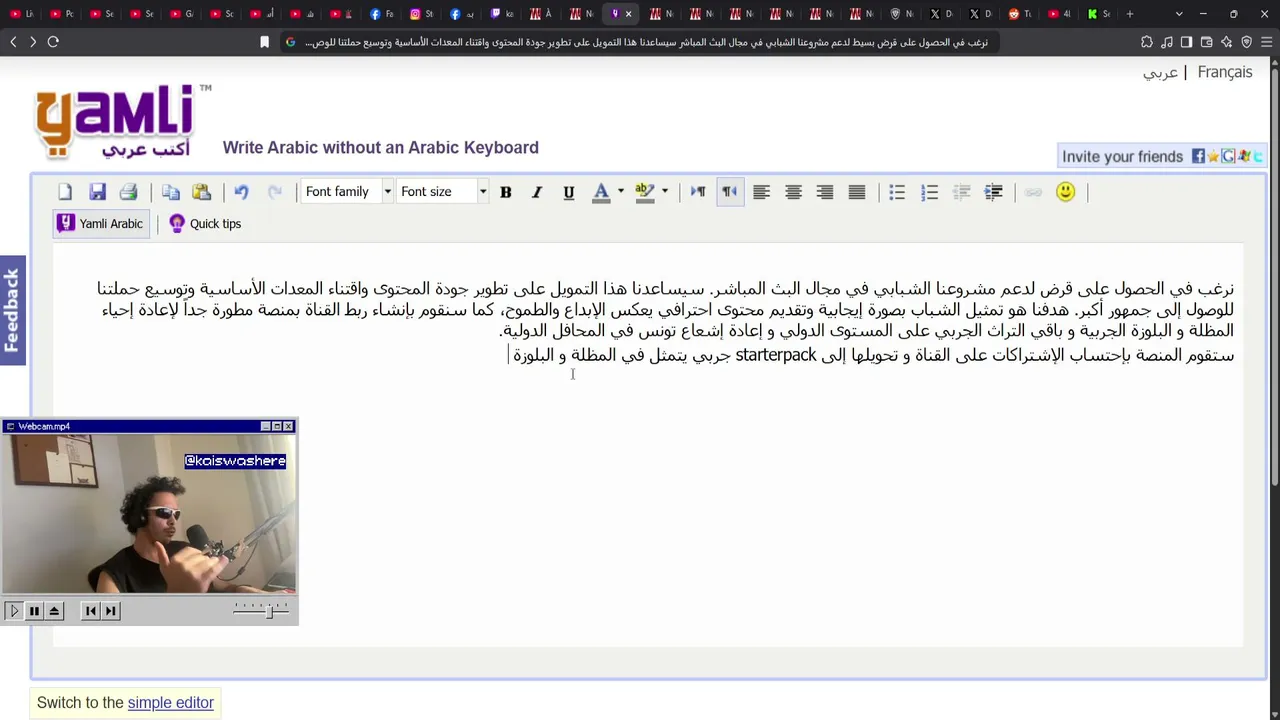Switch to the Twitch browser tab
Image resolution: width=1280 pixels, height=720 pixels.
pos(501,14)
